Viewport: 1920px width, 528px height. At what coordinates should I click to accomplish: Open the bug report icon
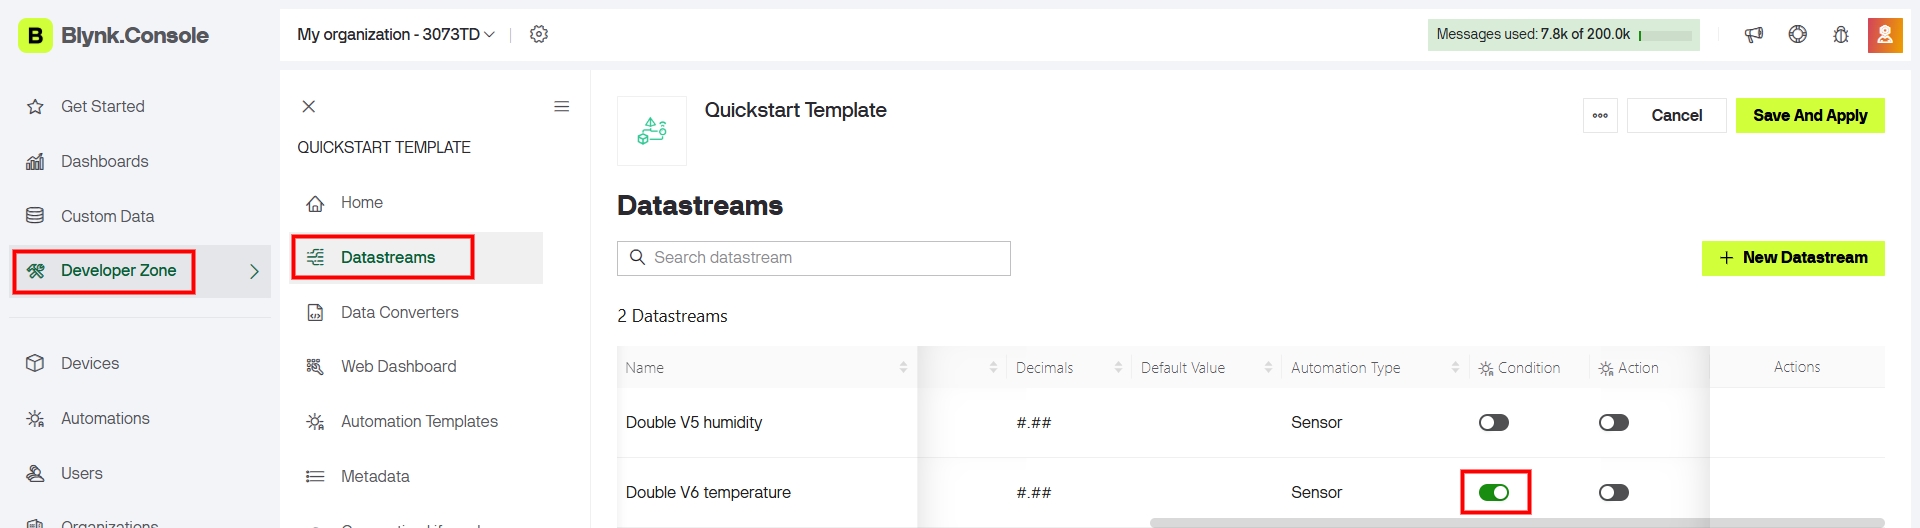(1841, 35)
